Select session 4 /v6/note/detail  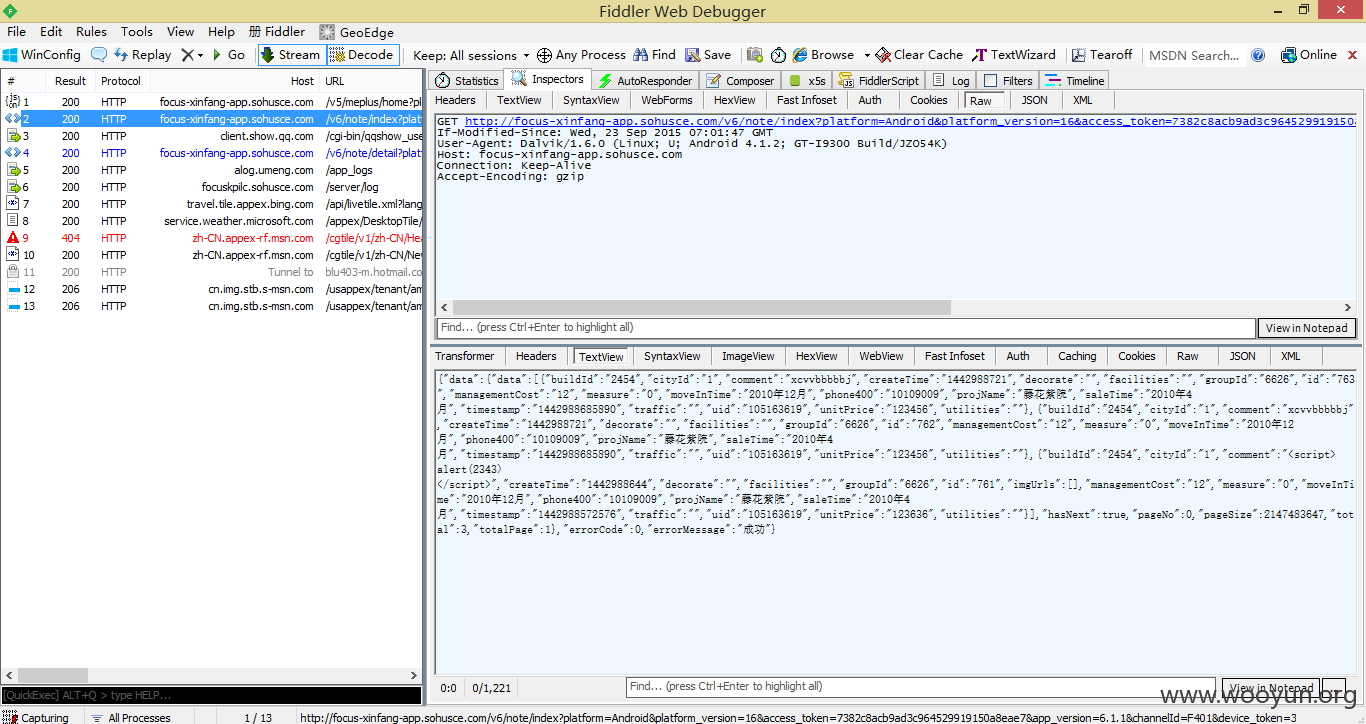coord(211,153)
